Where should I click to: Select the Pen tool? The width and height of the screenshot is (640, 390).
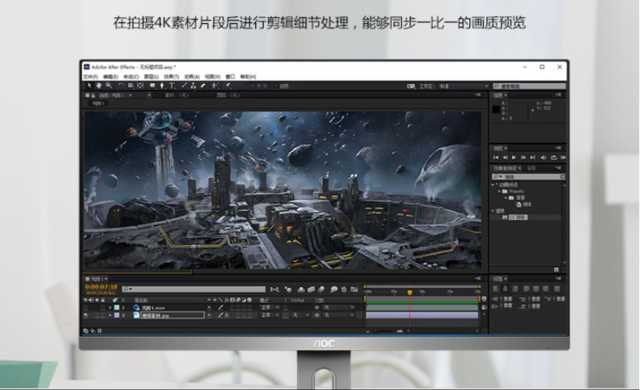tap(162, 86)
